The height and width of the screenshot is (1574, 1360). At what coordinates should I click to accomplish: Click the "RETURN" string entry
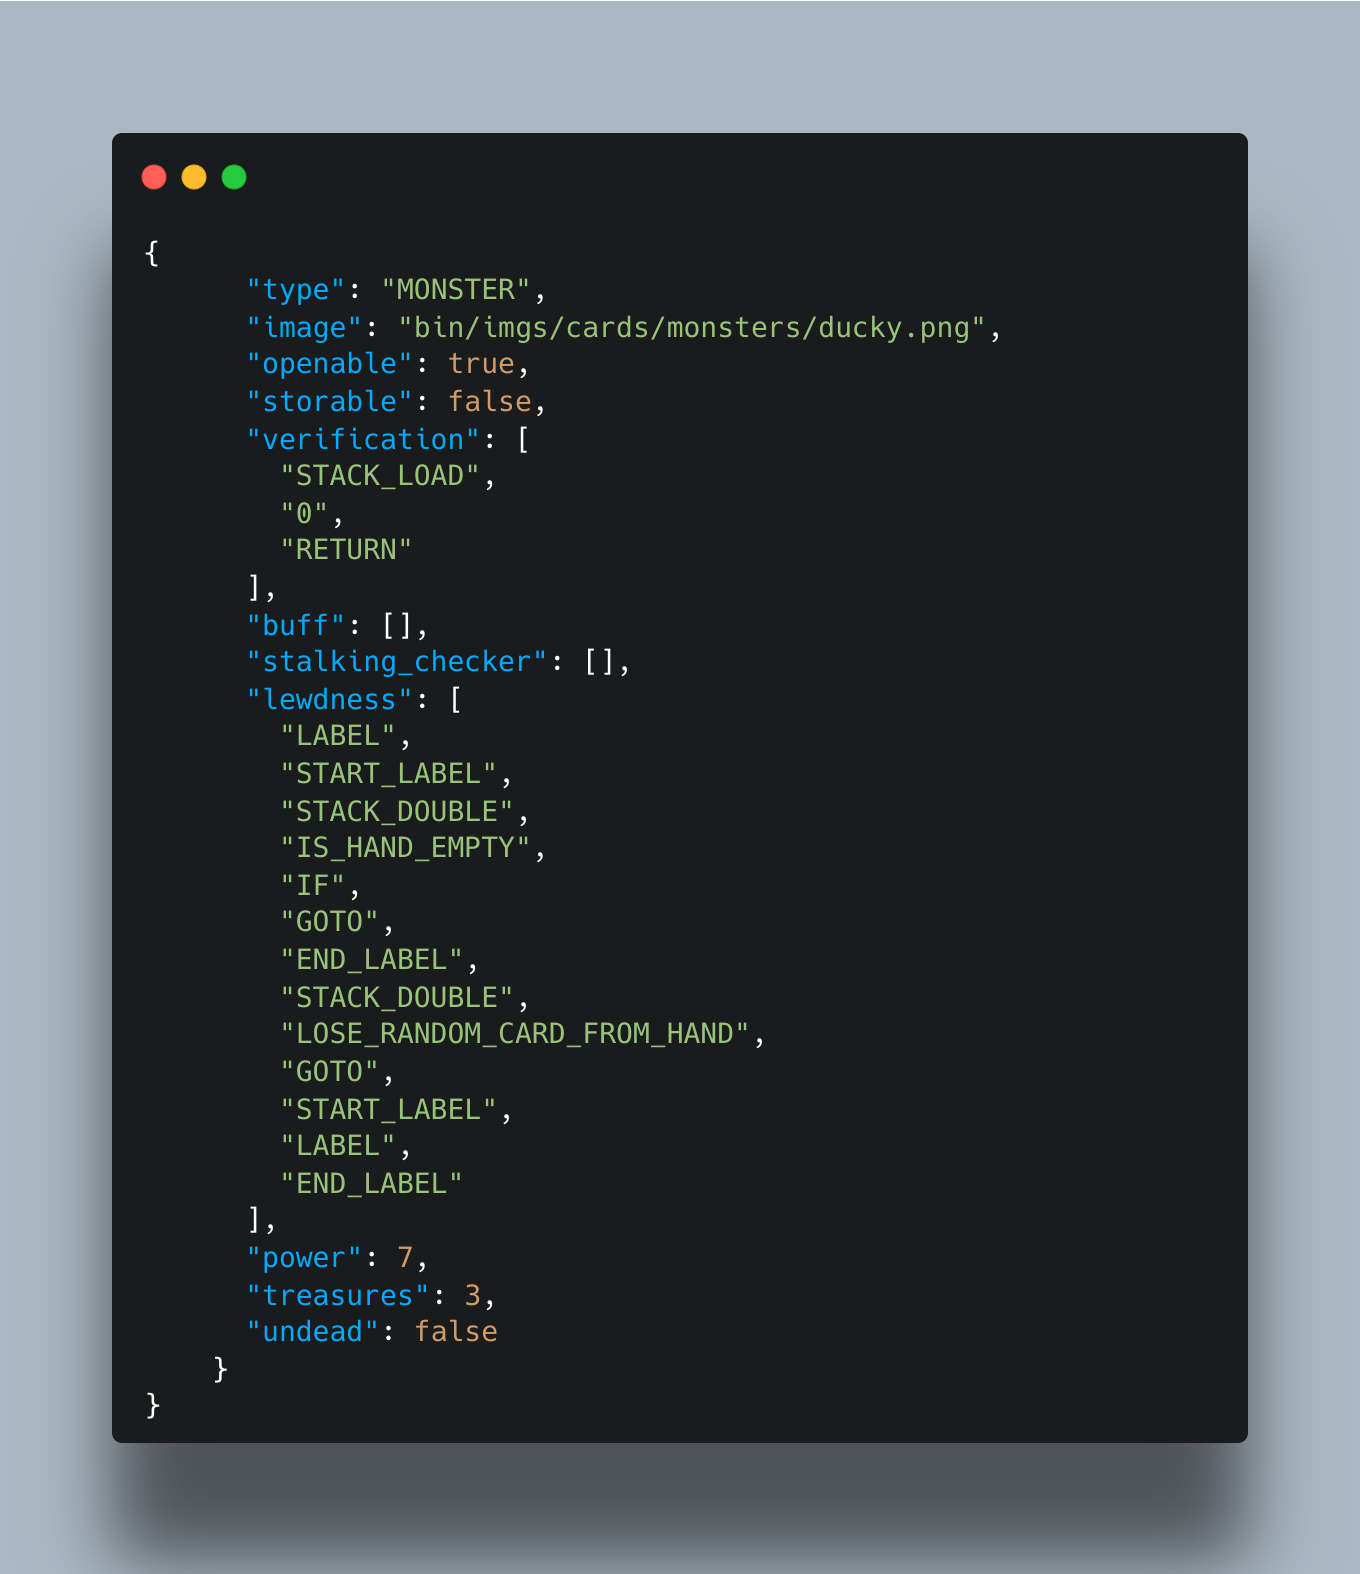tap(346, 550)
